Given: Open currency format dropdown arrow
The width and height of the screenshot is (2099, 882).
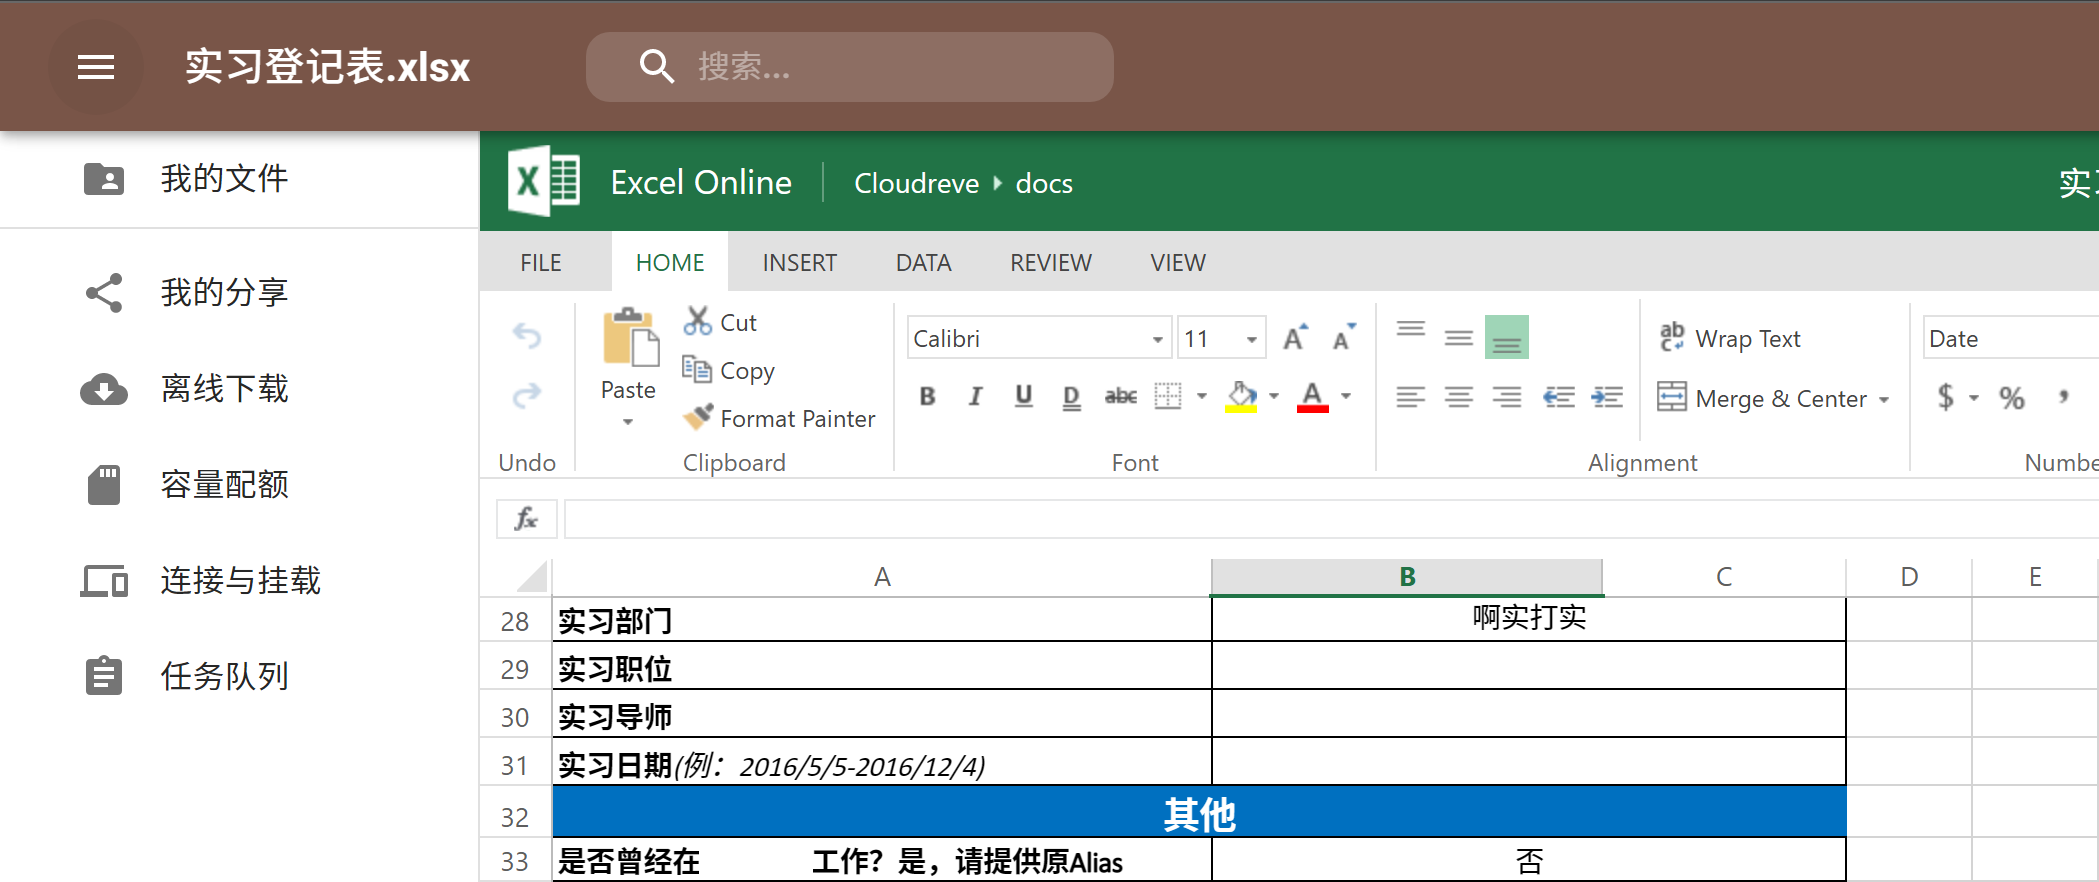Looking at the screenshot, I should (1974, 397).
